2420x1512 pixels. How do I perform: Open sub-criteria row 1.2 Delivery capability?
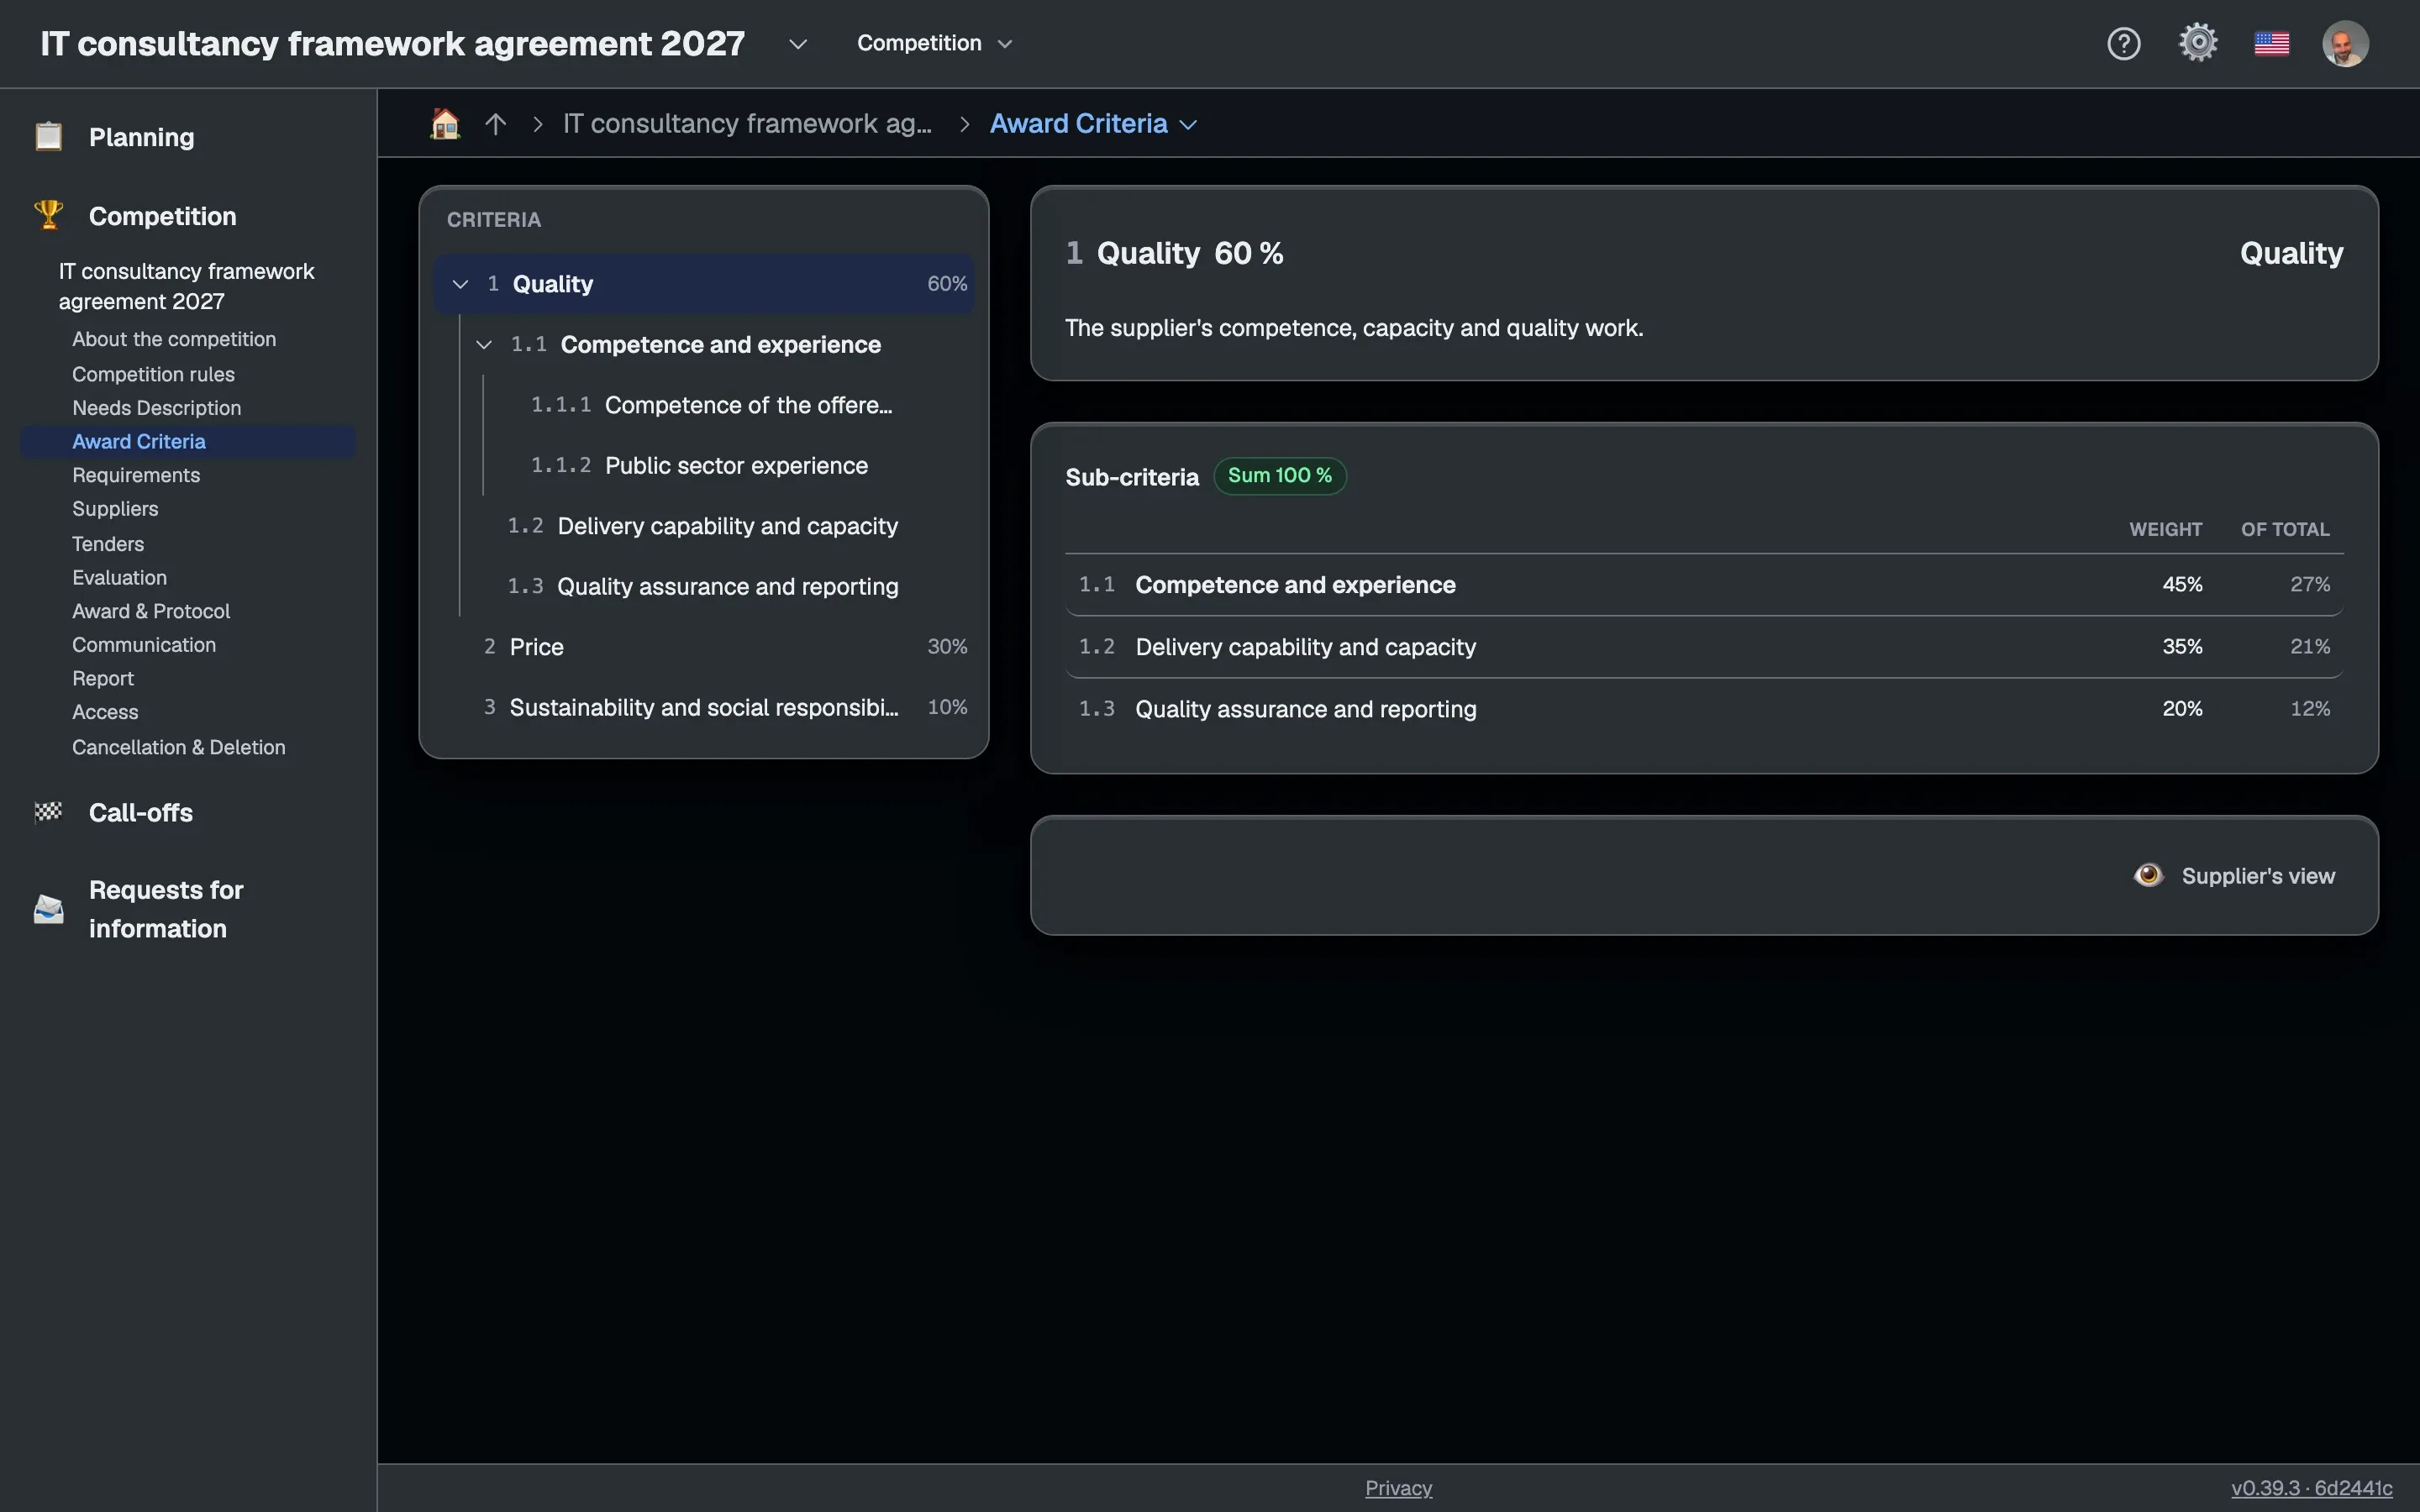[x=1704, y=647]
